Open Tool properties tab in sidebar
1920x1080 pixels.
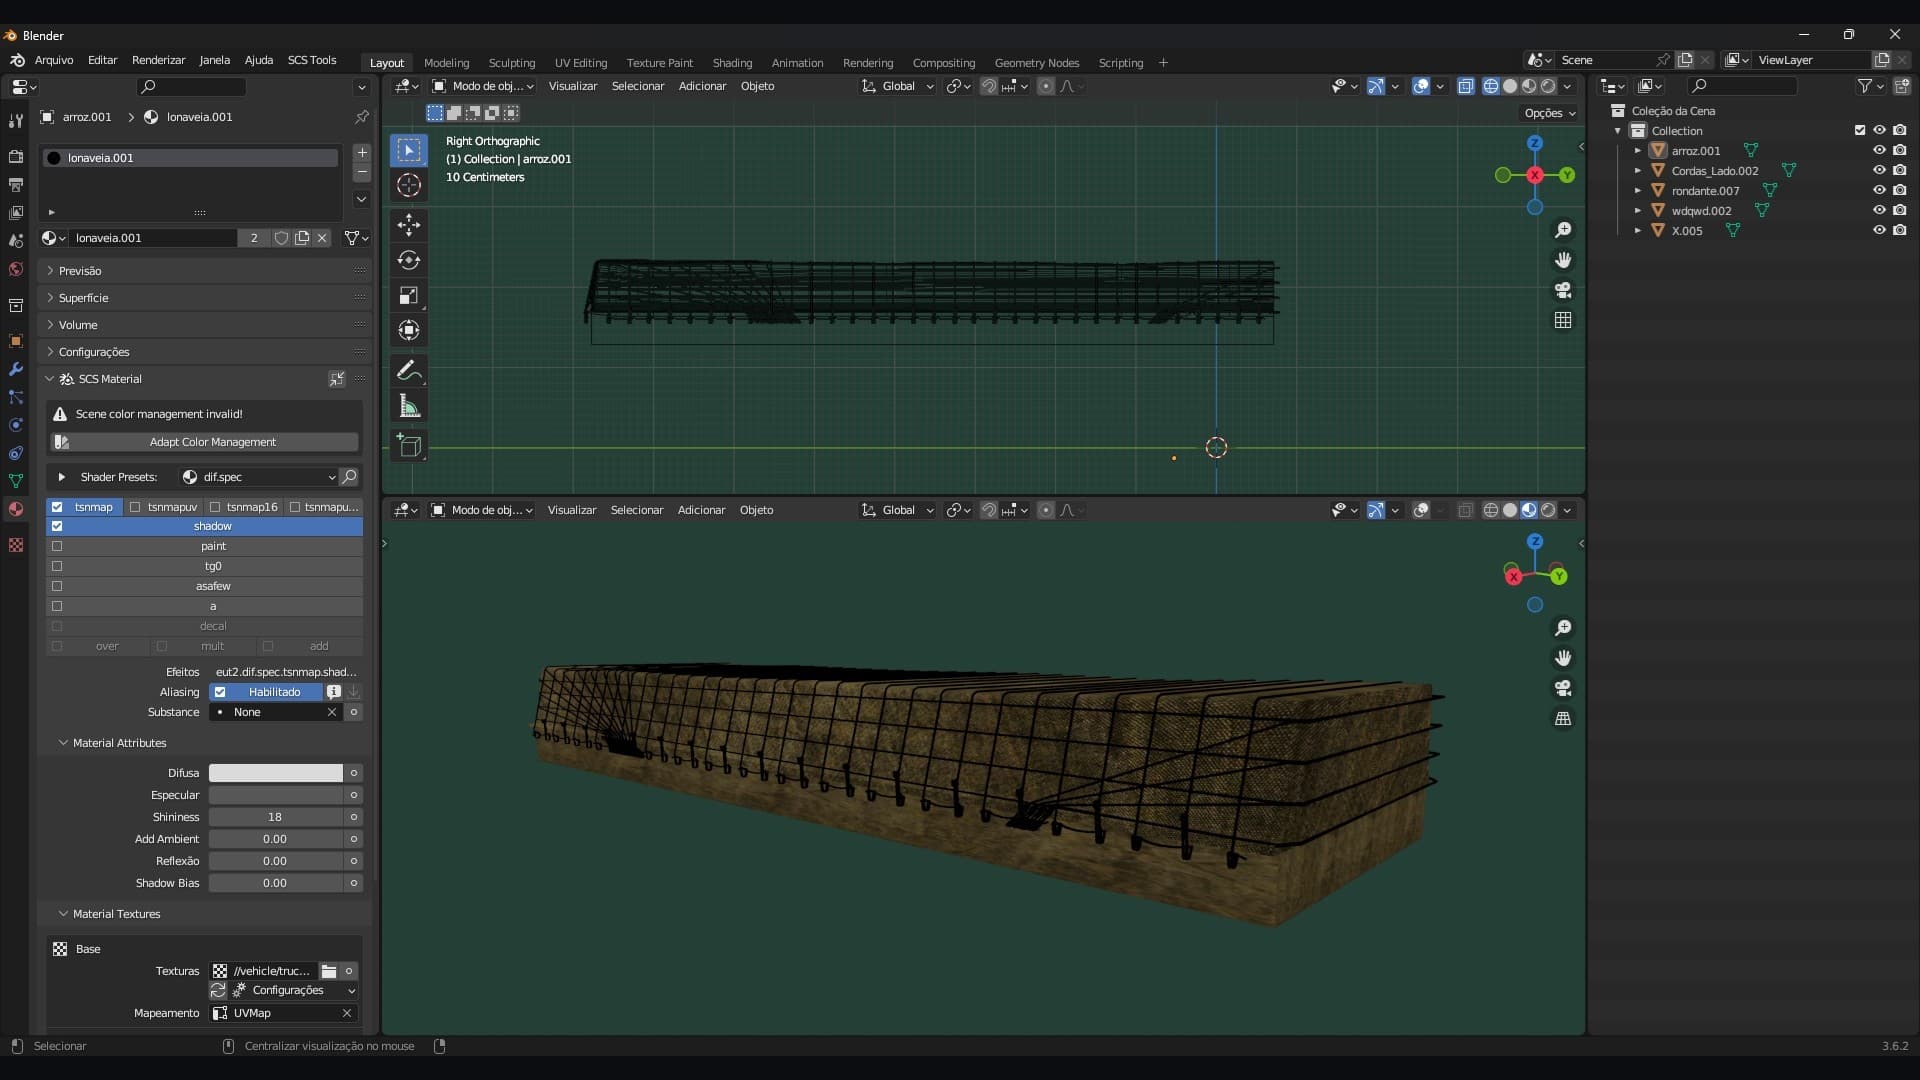click(x=15, y=121)
